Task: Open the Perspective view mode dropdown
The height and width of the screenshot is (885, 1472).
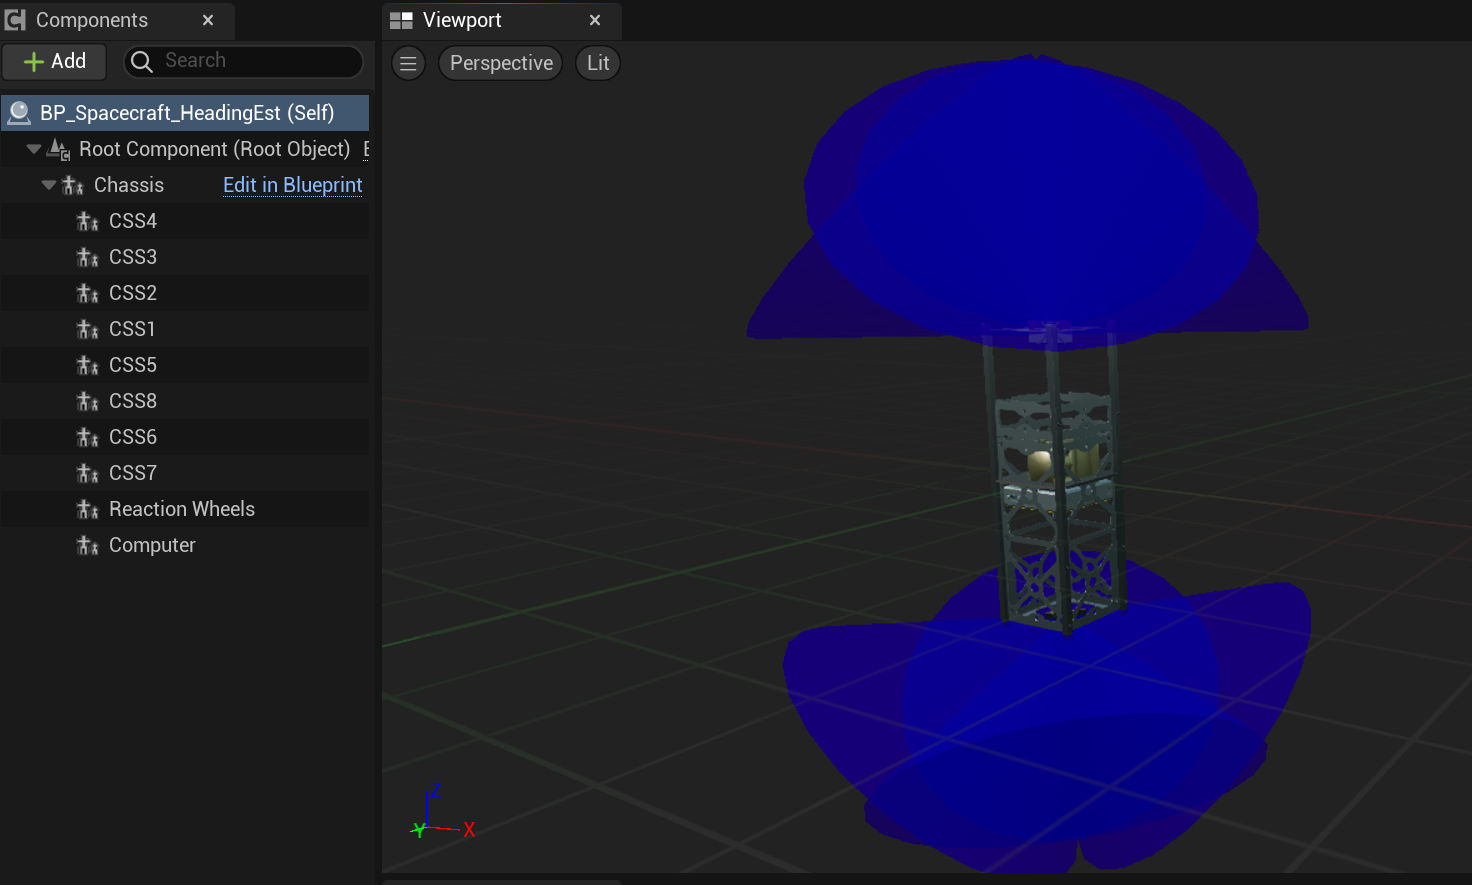Action: pyautogui.click(x=501, y=63)
